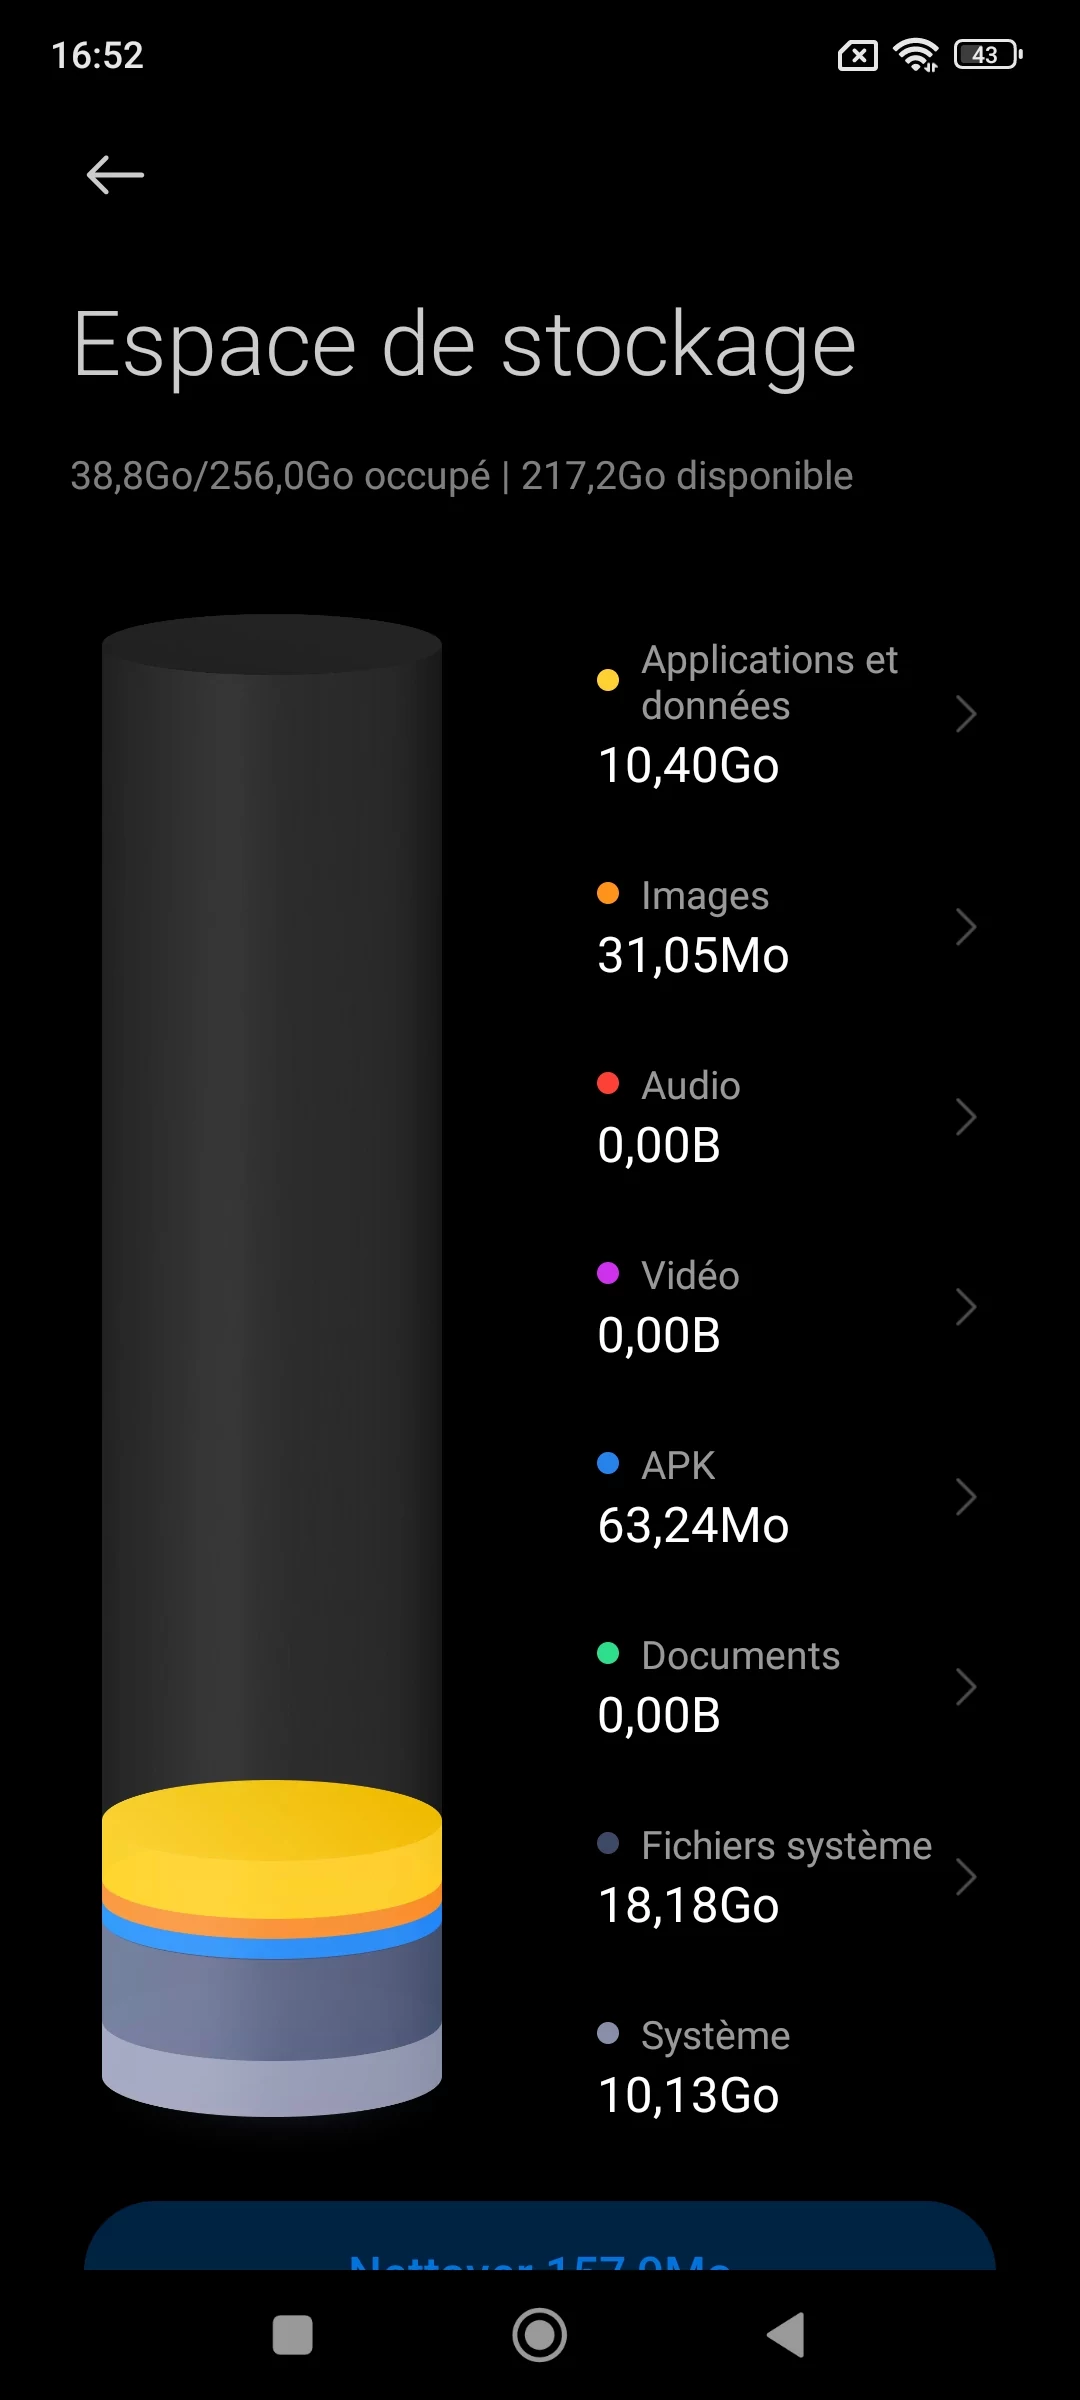
Task: Open the Vidéo chevron arrow
Action: 965,1307
